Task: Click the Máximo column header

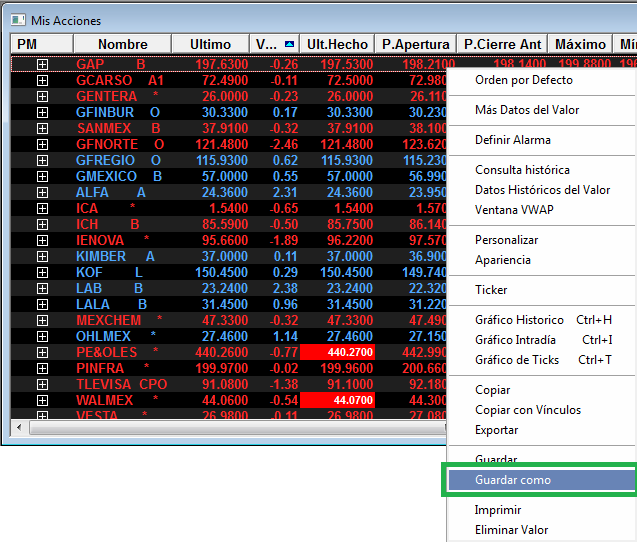Action: tap(580, 44)
